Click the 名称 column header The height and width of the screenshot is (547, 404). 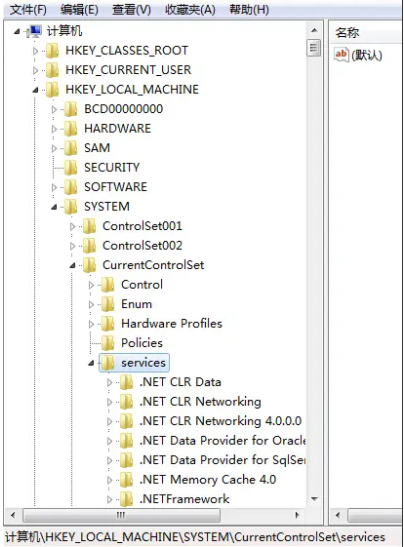366,33
